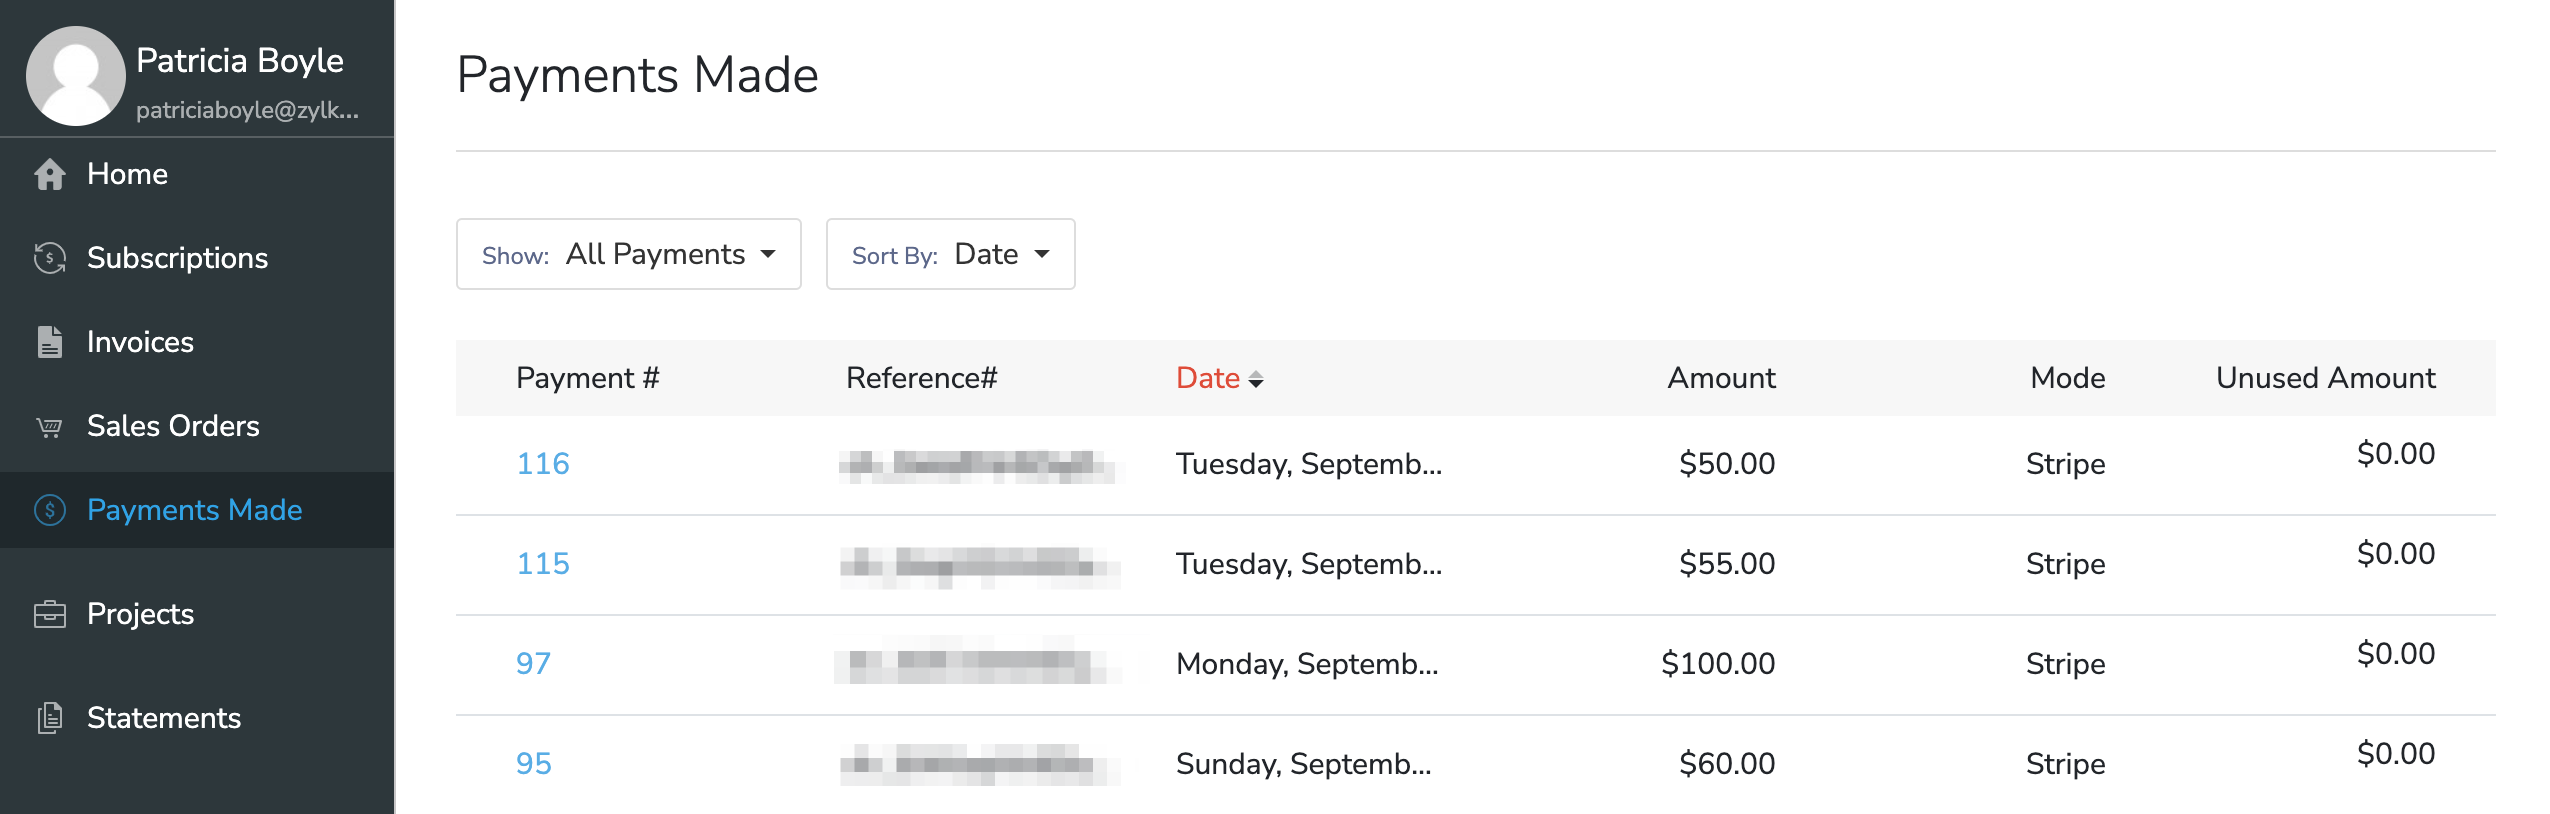The image size is (2550, 814).
Task: Click the Invoices document icon
Action: [x=49, y=342]
